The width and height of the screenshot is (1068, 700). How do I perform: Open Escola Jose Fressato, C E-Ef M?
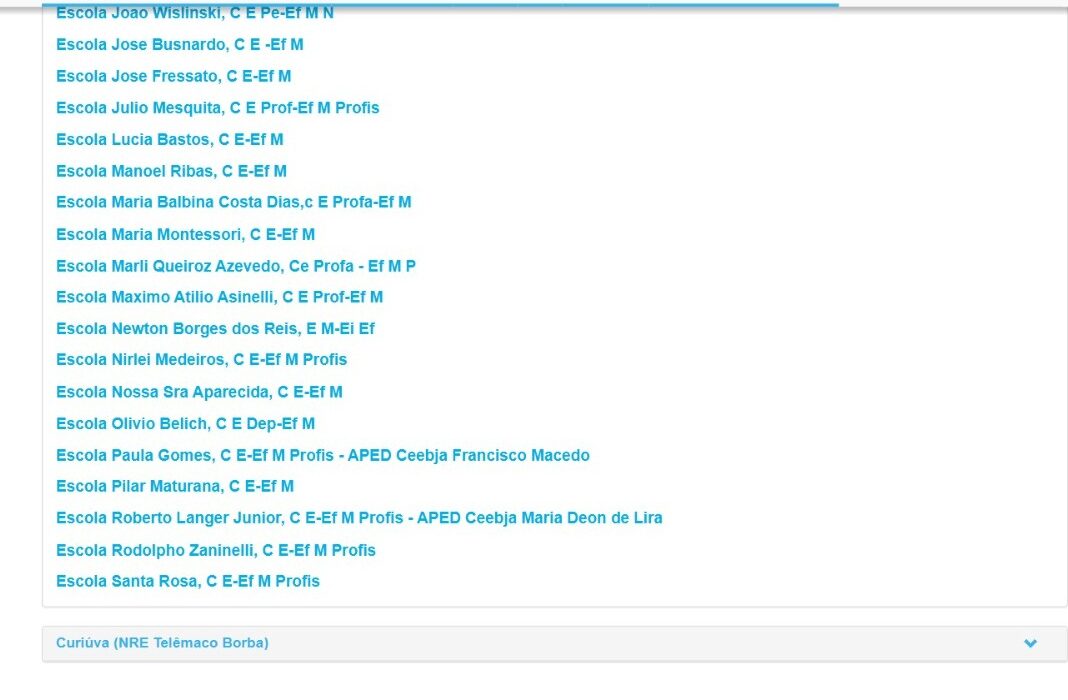[x=174, y=76]
